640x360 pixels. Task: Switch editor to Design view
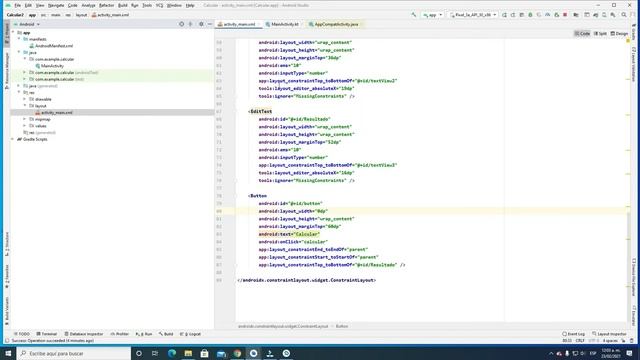(x=619, y=33)
